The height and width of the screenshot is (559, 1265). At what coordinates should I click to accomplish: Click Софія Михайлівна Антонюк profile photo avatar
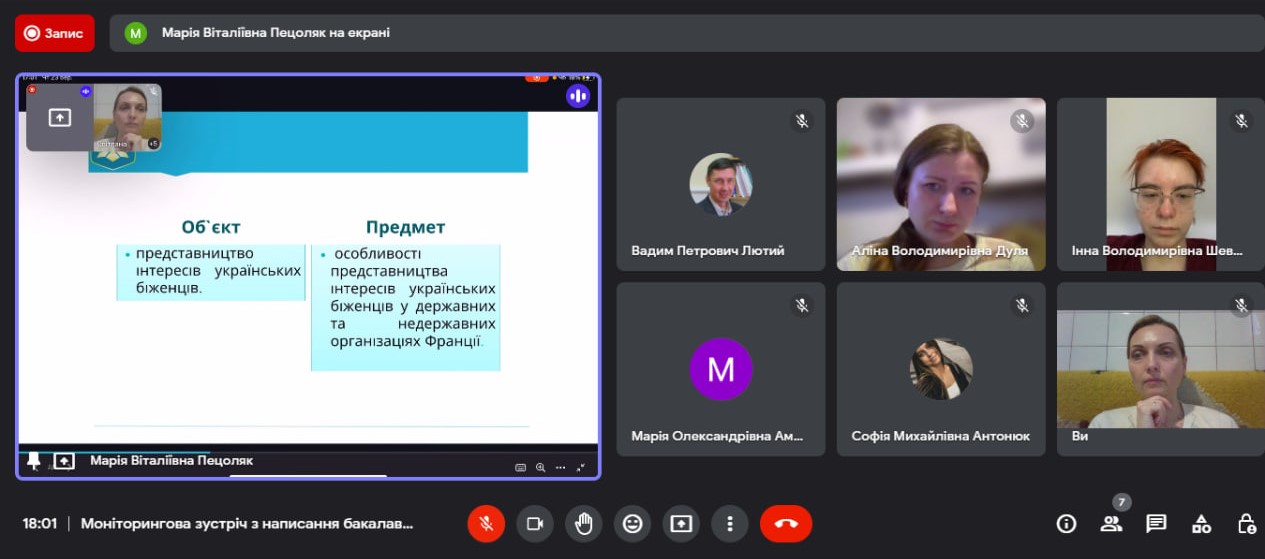pos(941,369)
